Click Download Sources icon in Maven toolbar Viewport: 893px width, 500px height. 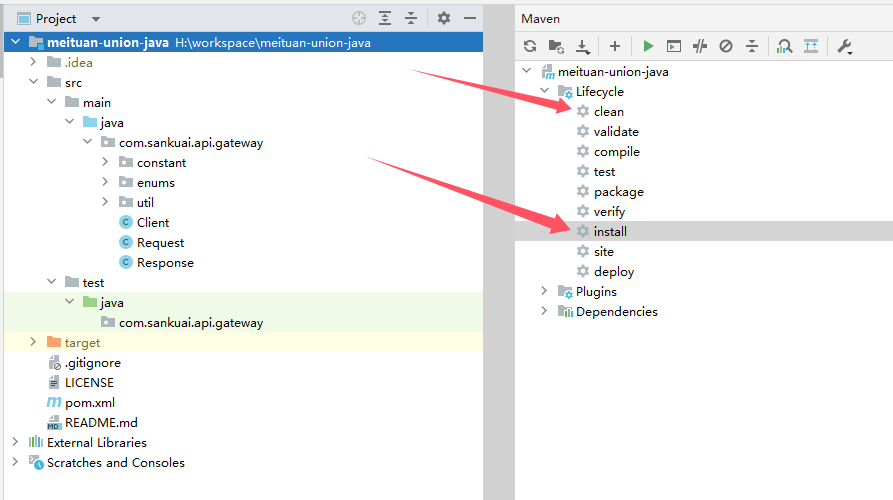click(583, 46)
